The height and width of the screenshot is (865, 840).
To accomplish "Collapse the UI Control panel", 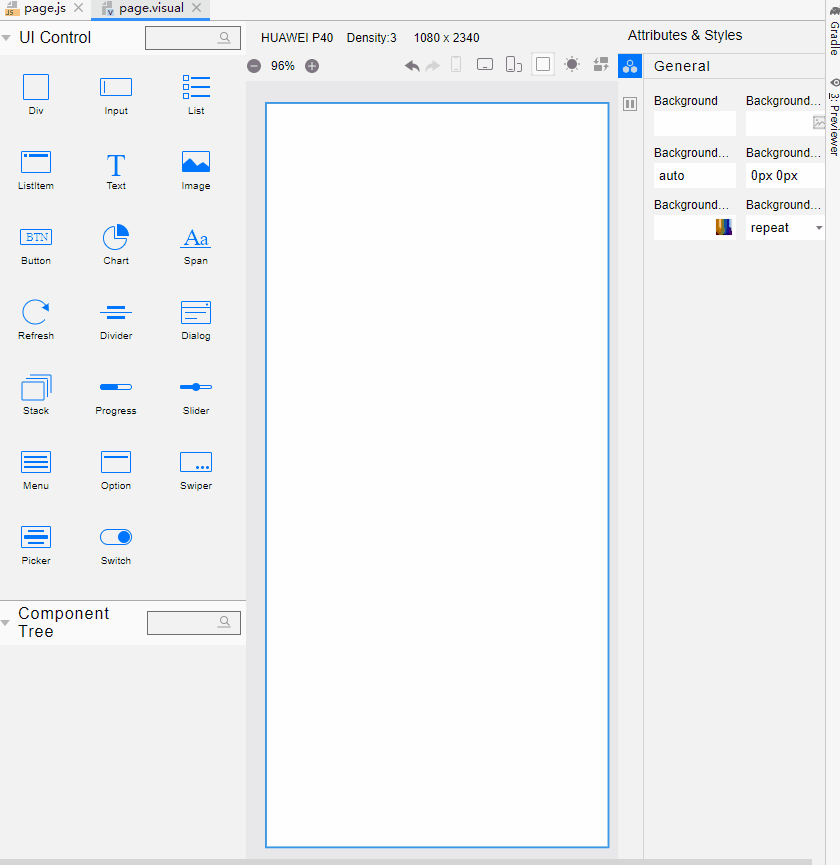I will (6, 38).
